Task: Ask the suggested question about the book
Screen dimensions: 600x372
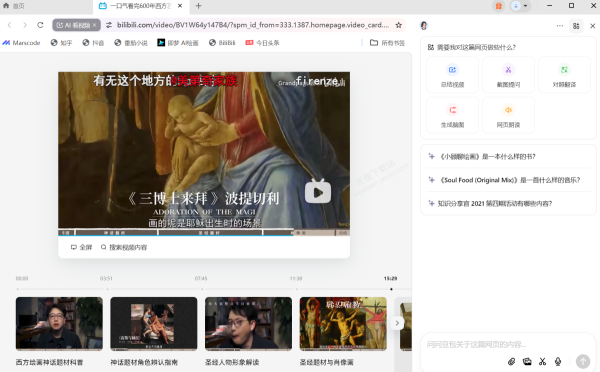Action: [x=508, y=157]
